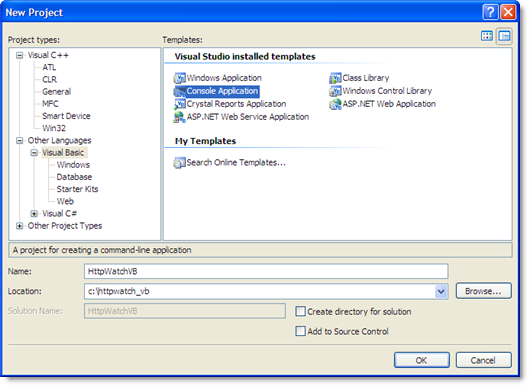This screenshot has width=529, height=386.
Task: Select Visual Basic in project types
Action: [x=63, y=153]
